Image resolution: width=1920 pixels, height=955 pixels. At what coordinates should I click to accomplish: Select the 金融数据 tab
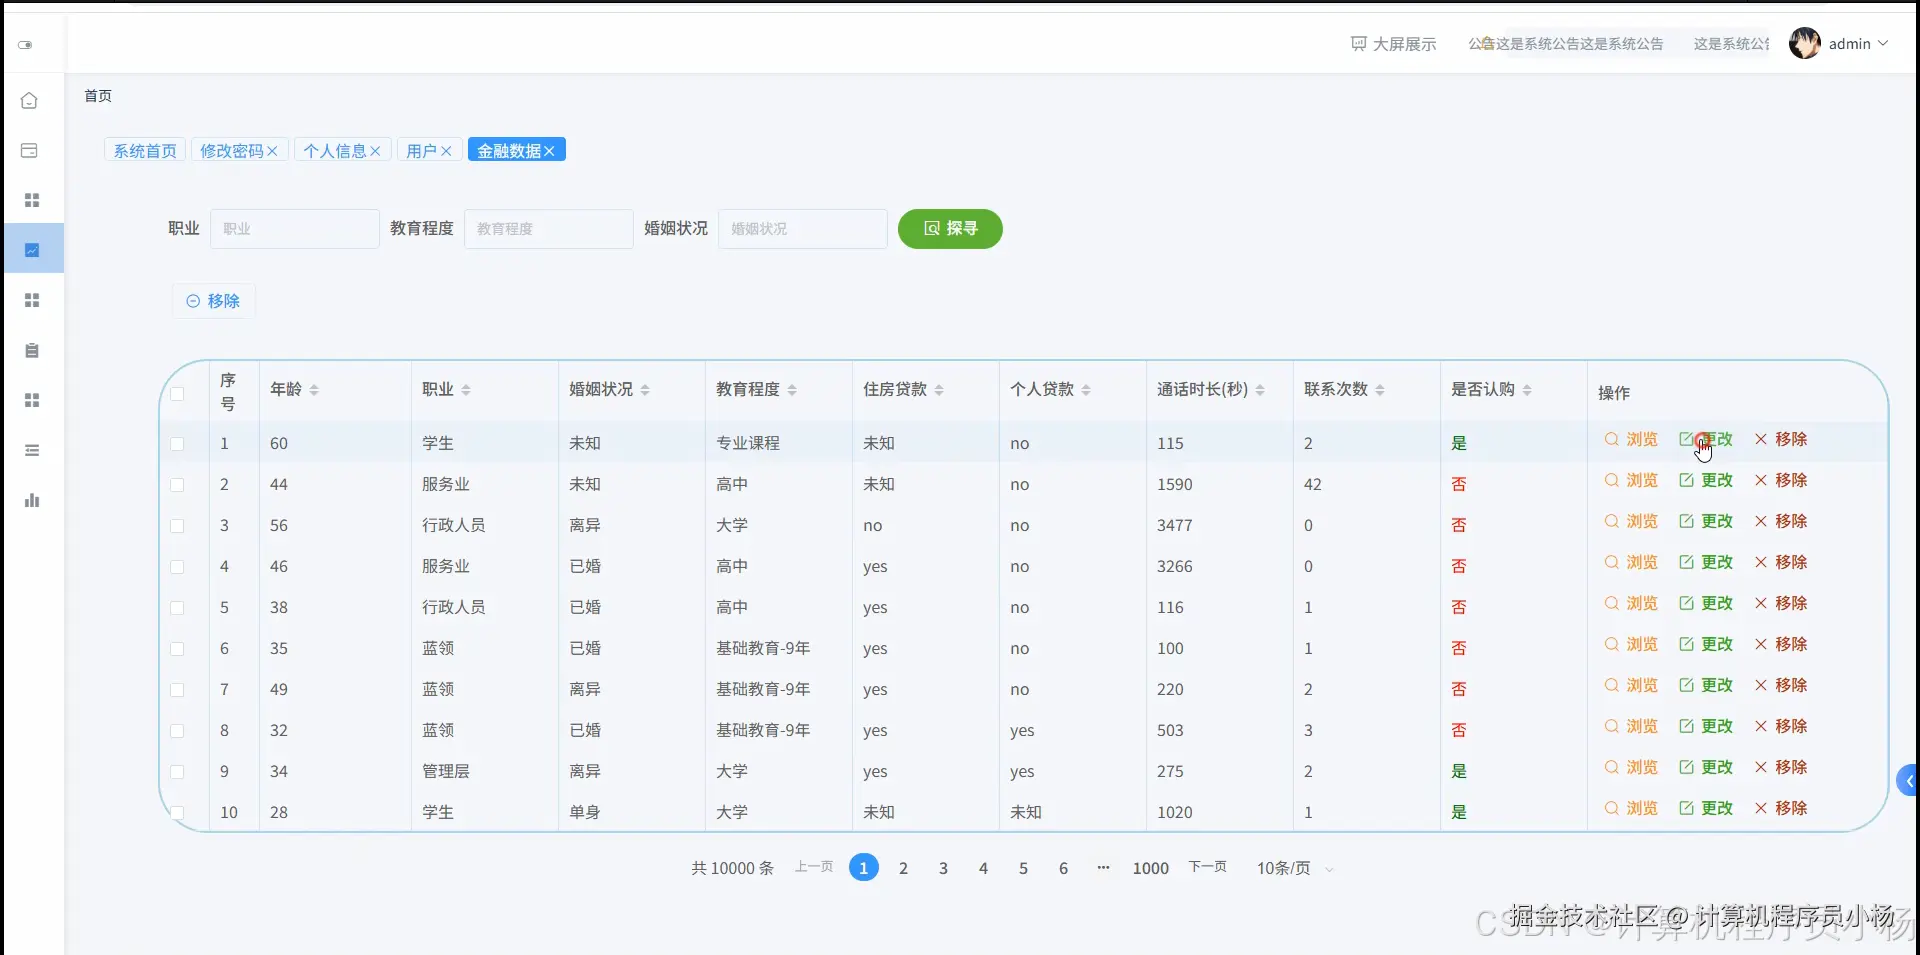(x=509, y=151)
